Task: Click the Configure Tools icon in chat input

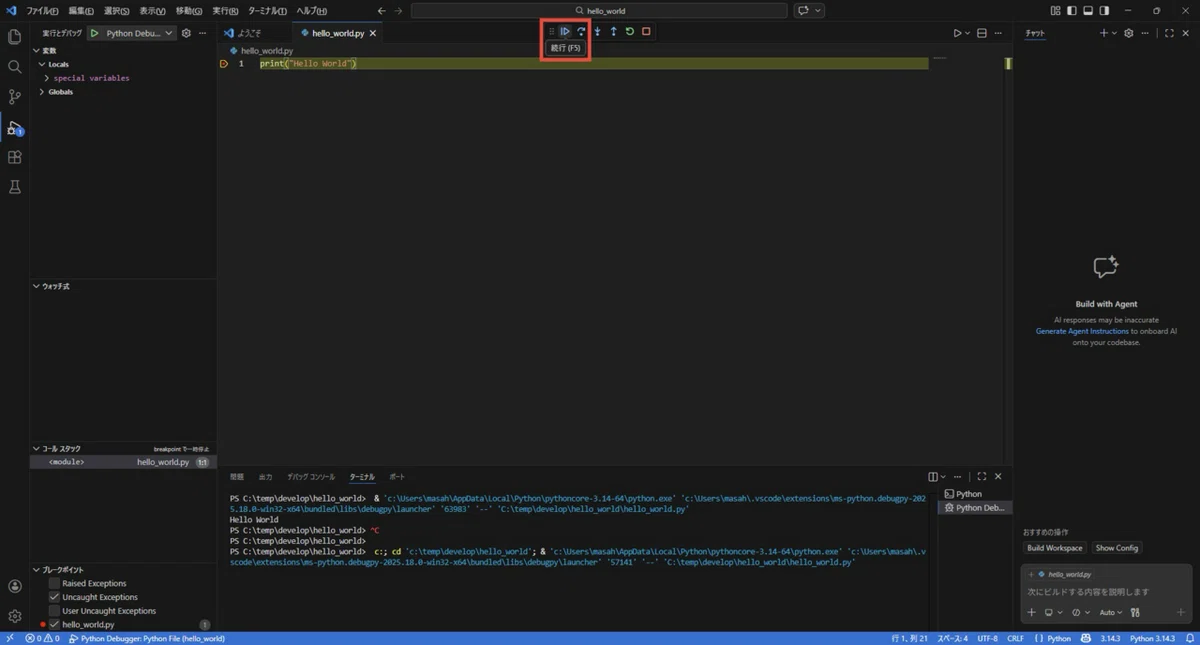Action: coord(1135,612)
